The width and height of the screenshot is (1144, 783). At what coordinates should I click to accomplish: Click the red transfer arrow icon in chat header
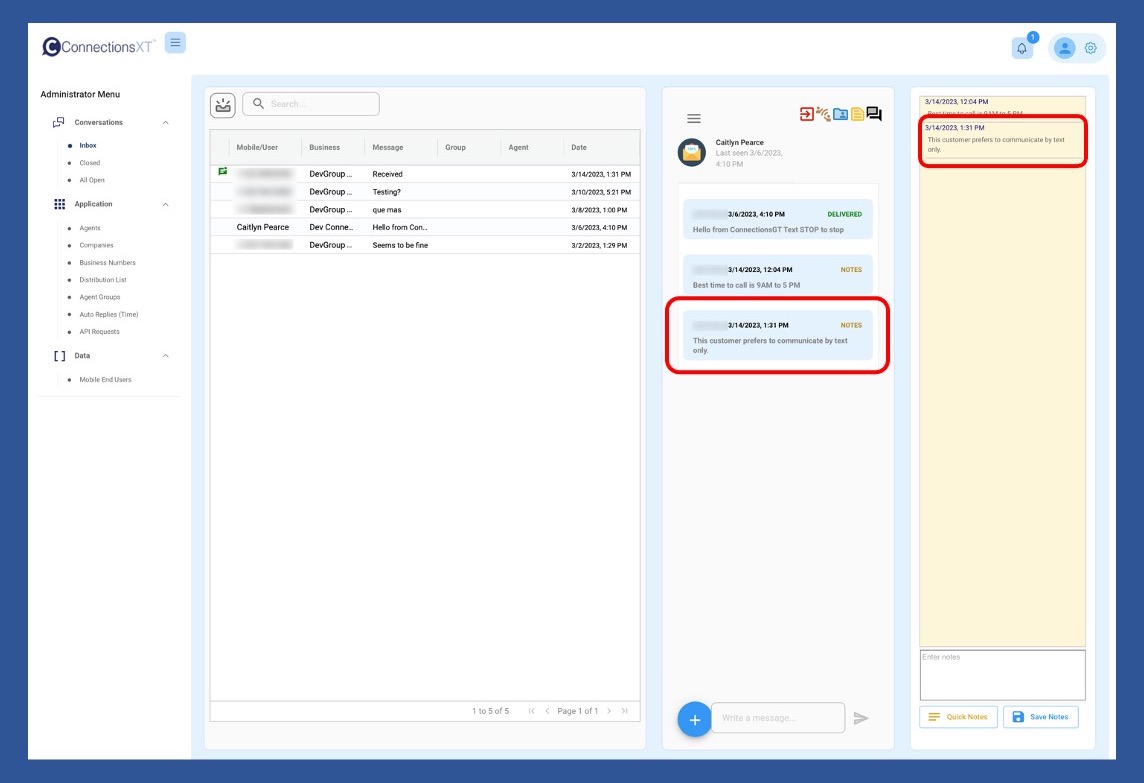[x=807, y=114]
